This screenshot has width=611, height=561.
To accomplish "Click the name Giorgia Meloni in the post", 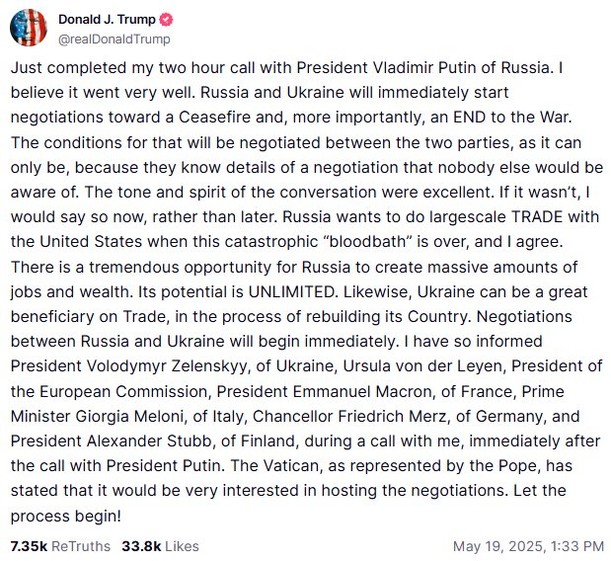I will click(x=129, y=416).
